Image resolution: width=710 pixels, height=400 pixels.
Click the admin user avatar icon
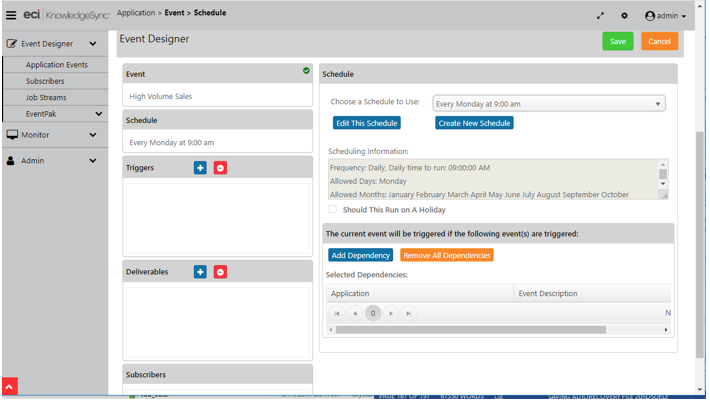pyautogui.click(x=650, y=16)
